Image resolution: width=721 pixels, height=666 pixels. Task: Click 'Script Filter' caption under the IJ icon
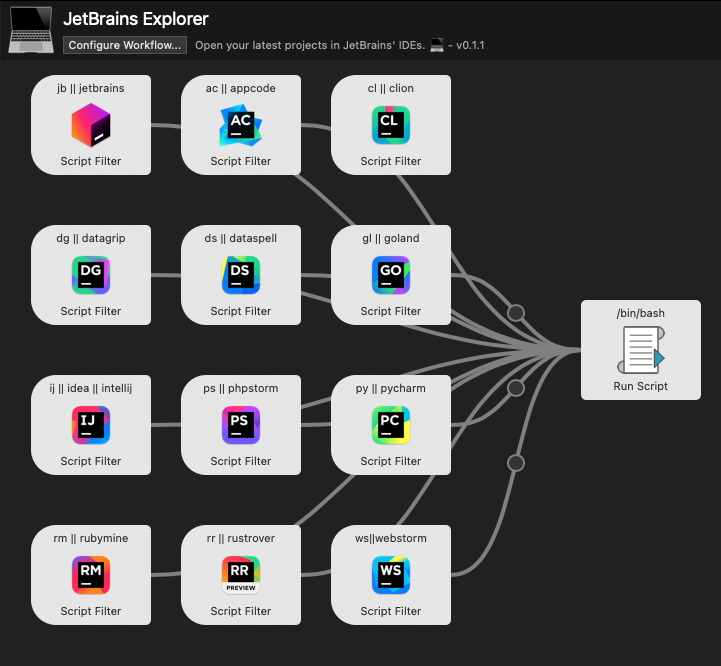pyautogui.click(x=91, y=461)
